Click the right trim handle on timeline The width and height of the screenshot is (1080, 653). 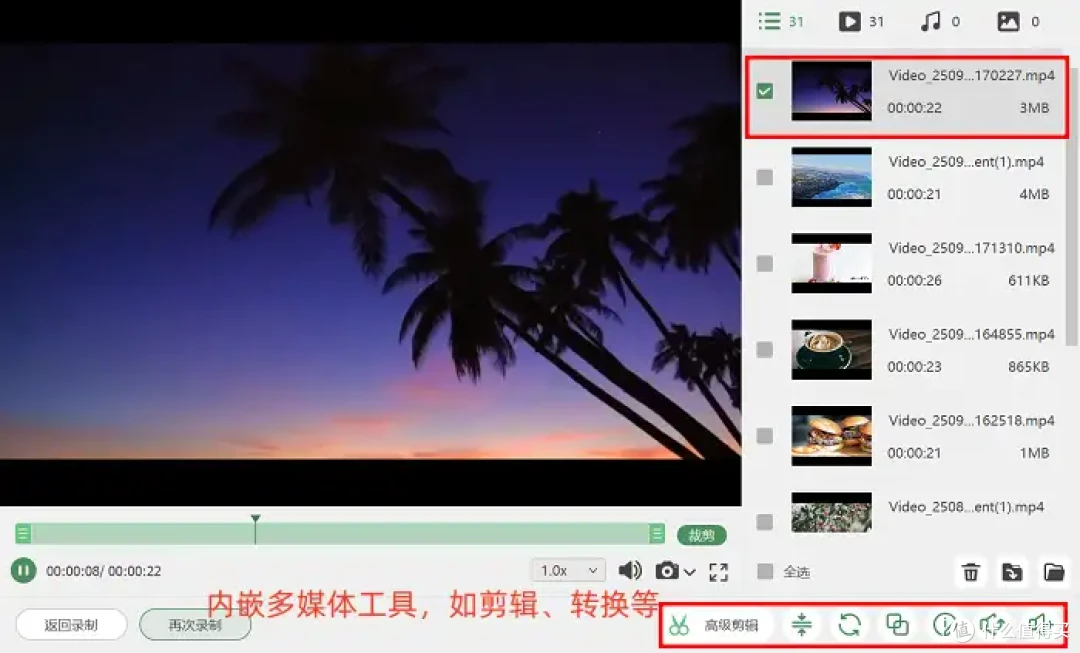pos(656,534)
